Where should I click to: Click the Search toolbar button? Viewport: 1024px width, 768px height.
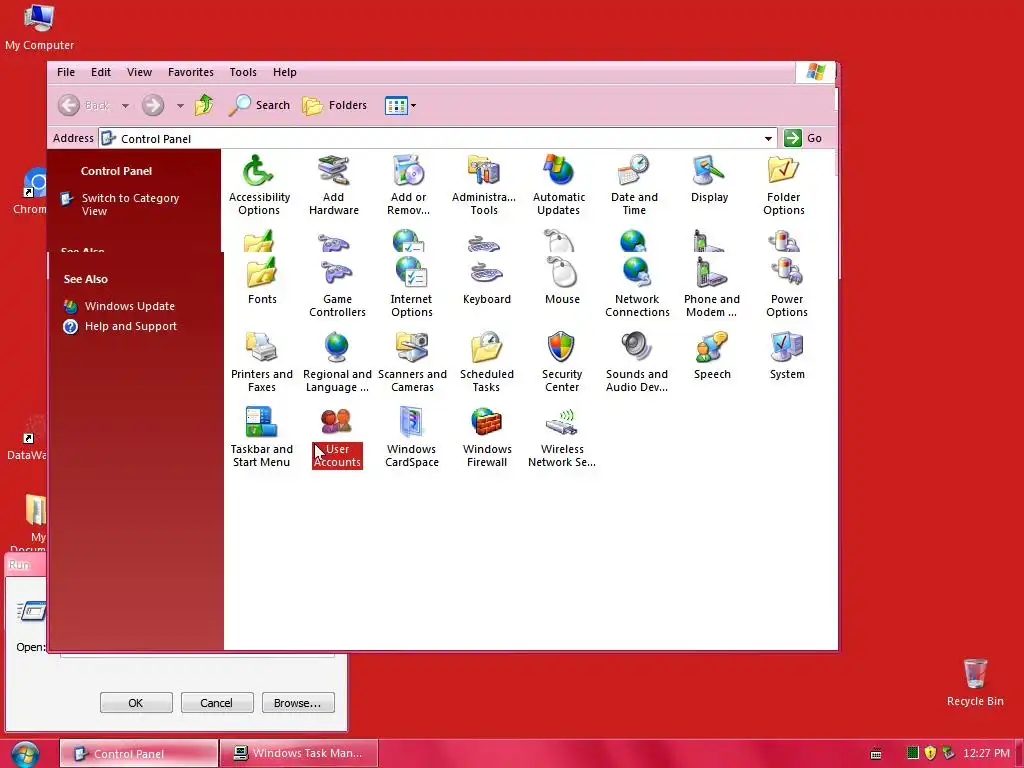259,105
